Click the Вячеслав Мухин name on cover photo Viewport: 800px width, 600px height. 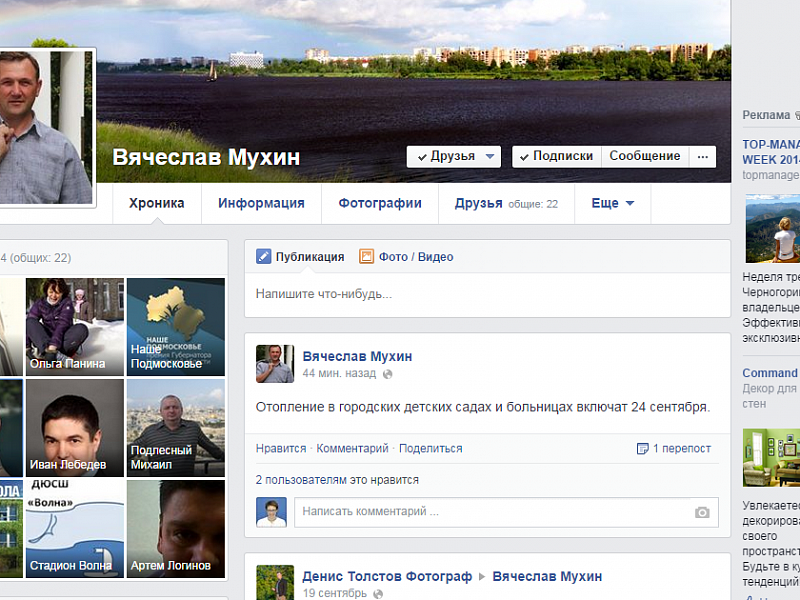point(206,157)
